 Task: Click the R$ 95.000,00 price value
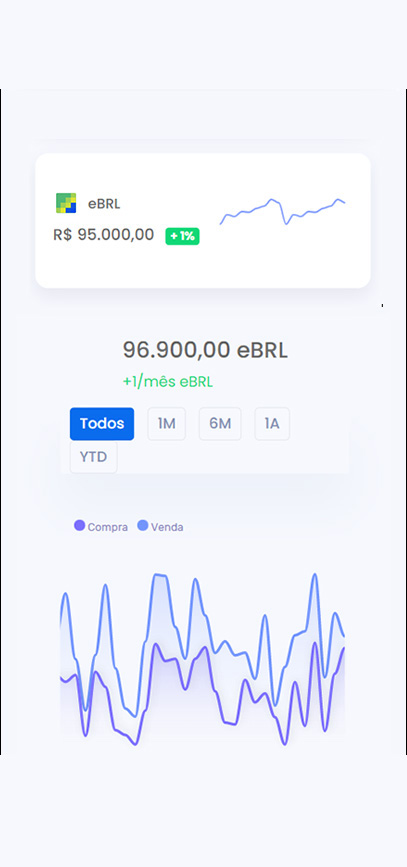coord(103,234)
